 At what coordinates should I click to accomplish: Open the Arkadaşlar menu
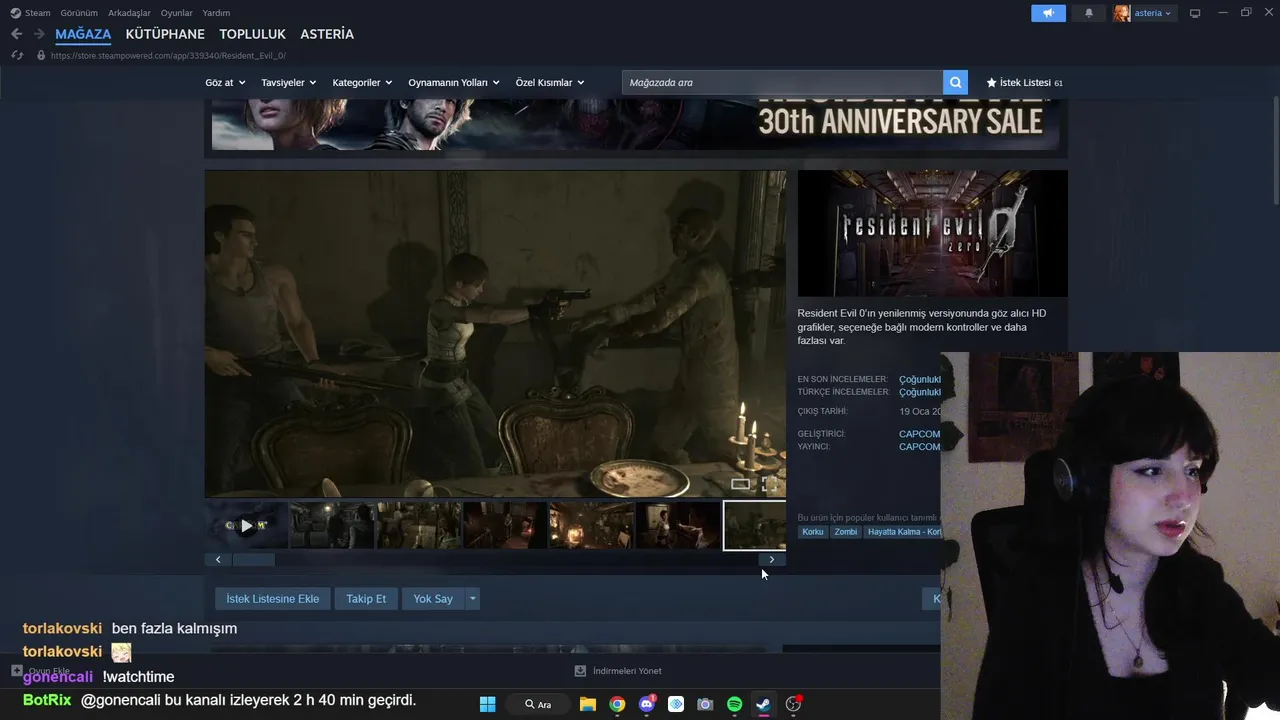click(129, 13)
